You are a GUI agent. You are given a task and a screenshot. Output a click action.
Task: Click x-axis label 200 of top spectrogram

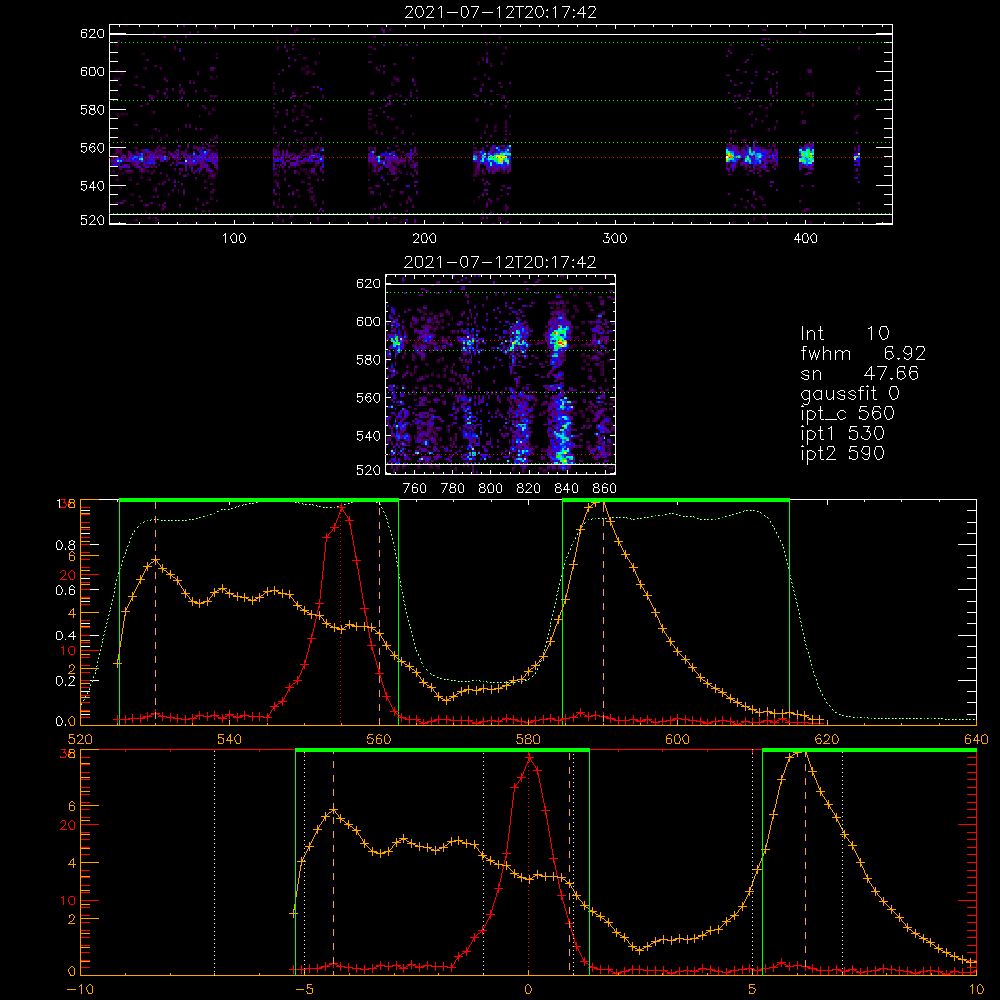425,239
